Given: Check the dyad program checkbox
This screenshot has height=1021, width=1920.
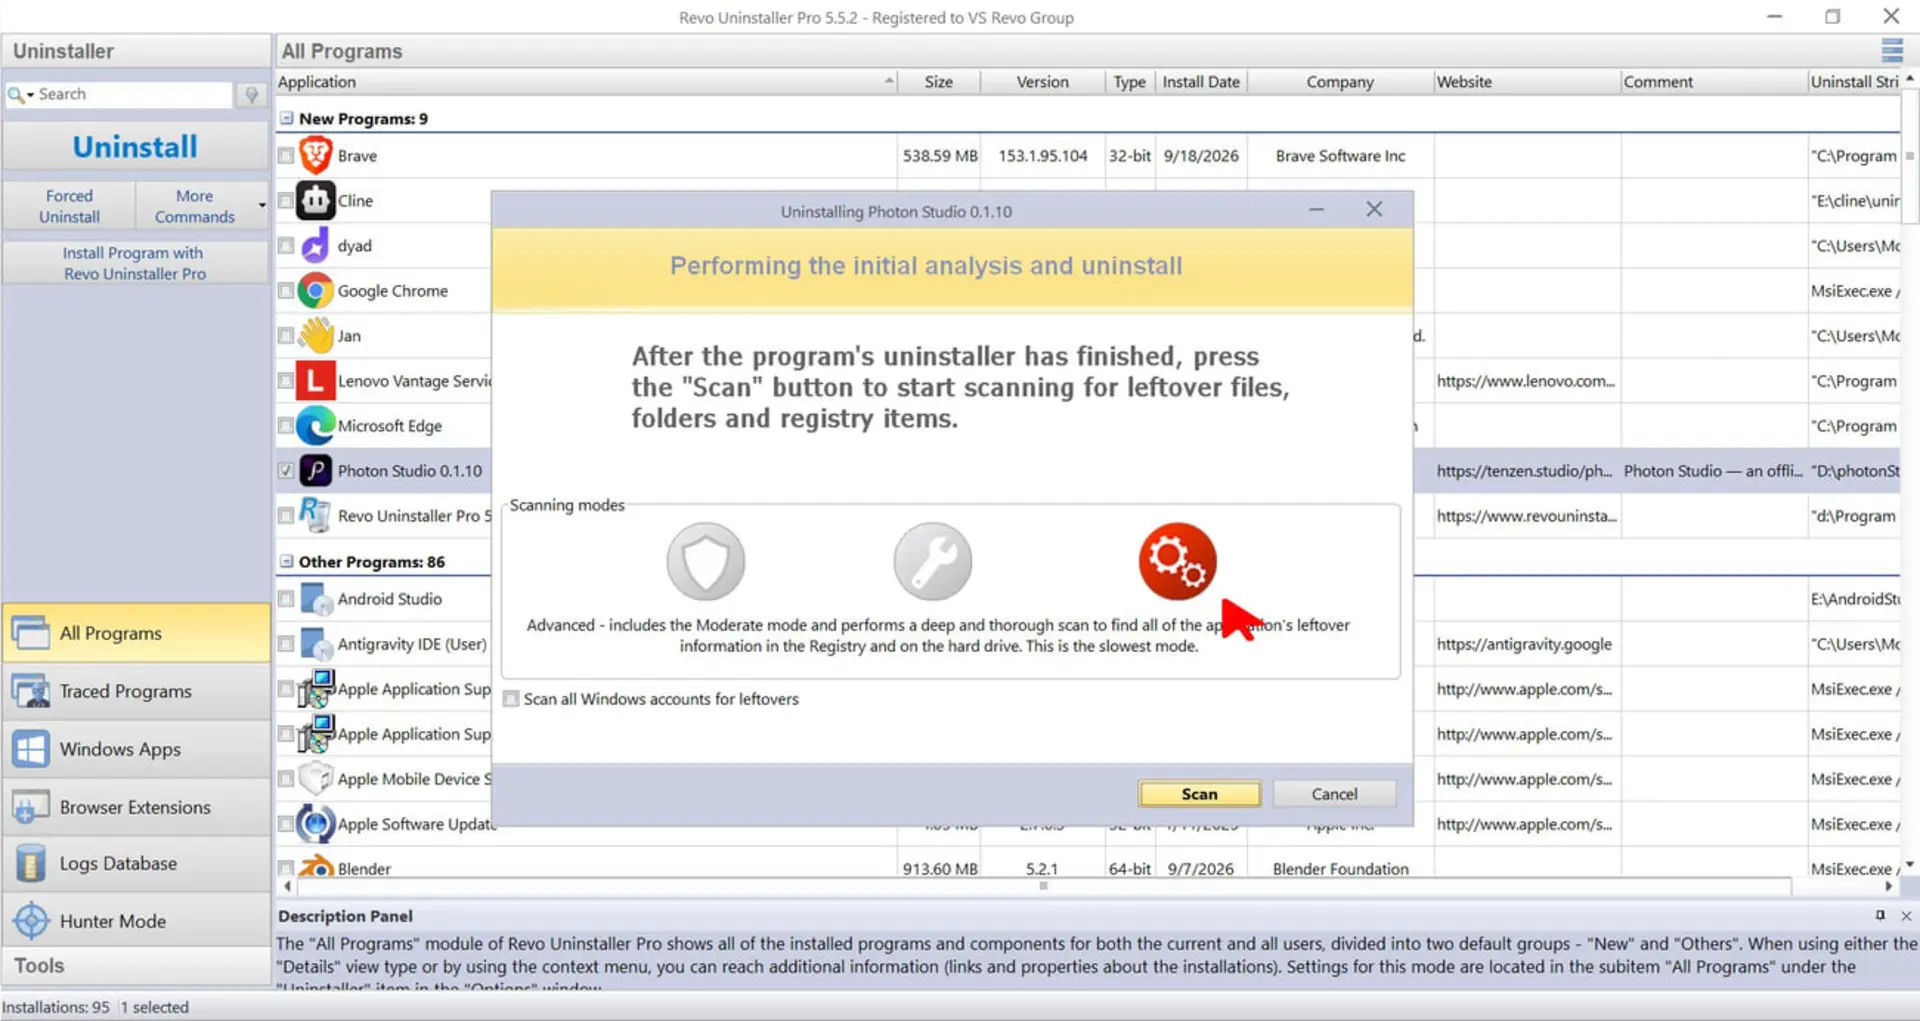Looking at the screenshot, I should pos(286,246).
